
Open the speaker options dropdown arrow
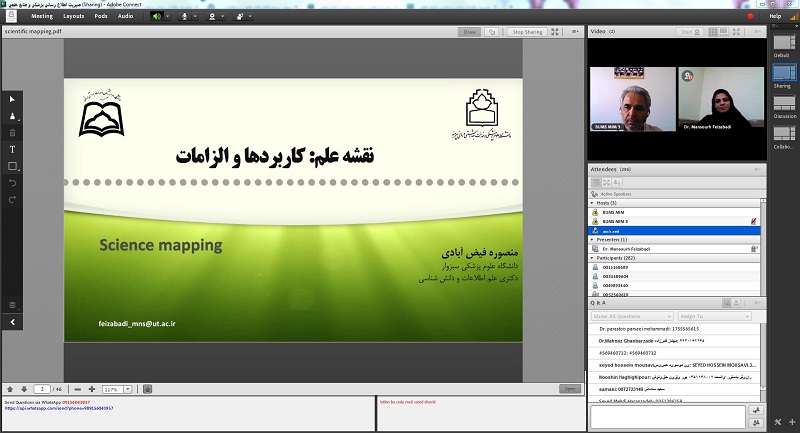(167, 16)
